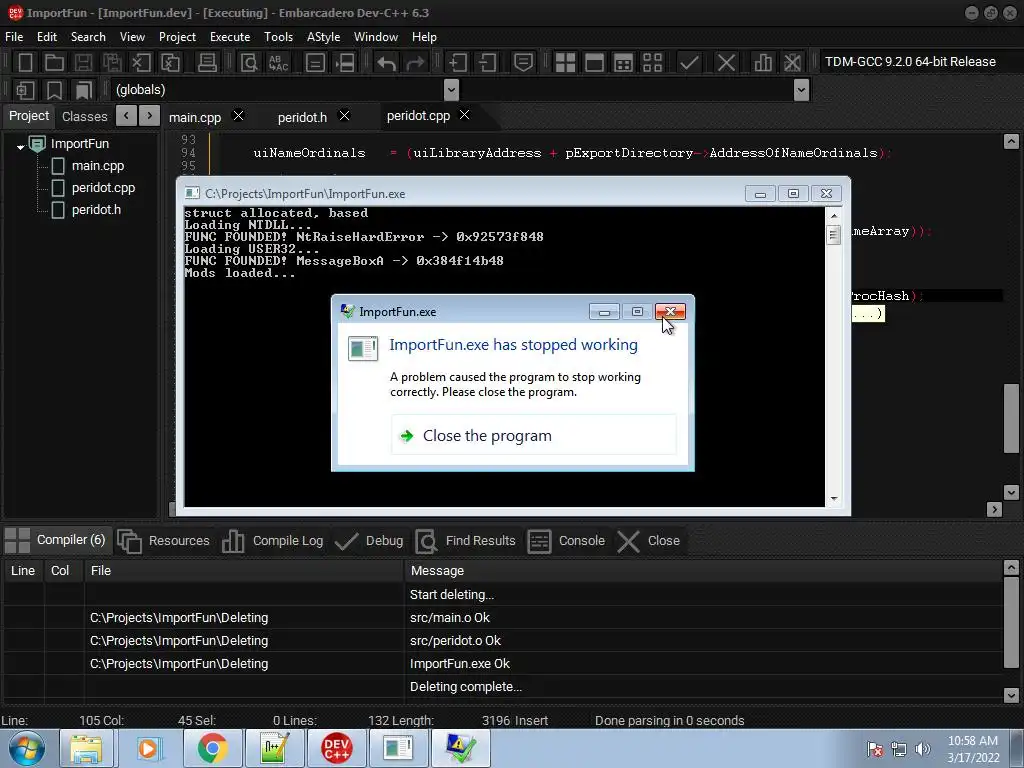The image size is (1024, 768).
Task: Click the Run window toolbar icon
Action: point(594,63)
